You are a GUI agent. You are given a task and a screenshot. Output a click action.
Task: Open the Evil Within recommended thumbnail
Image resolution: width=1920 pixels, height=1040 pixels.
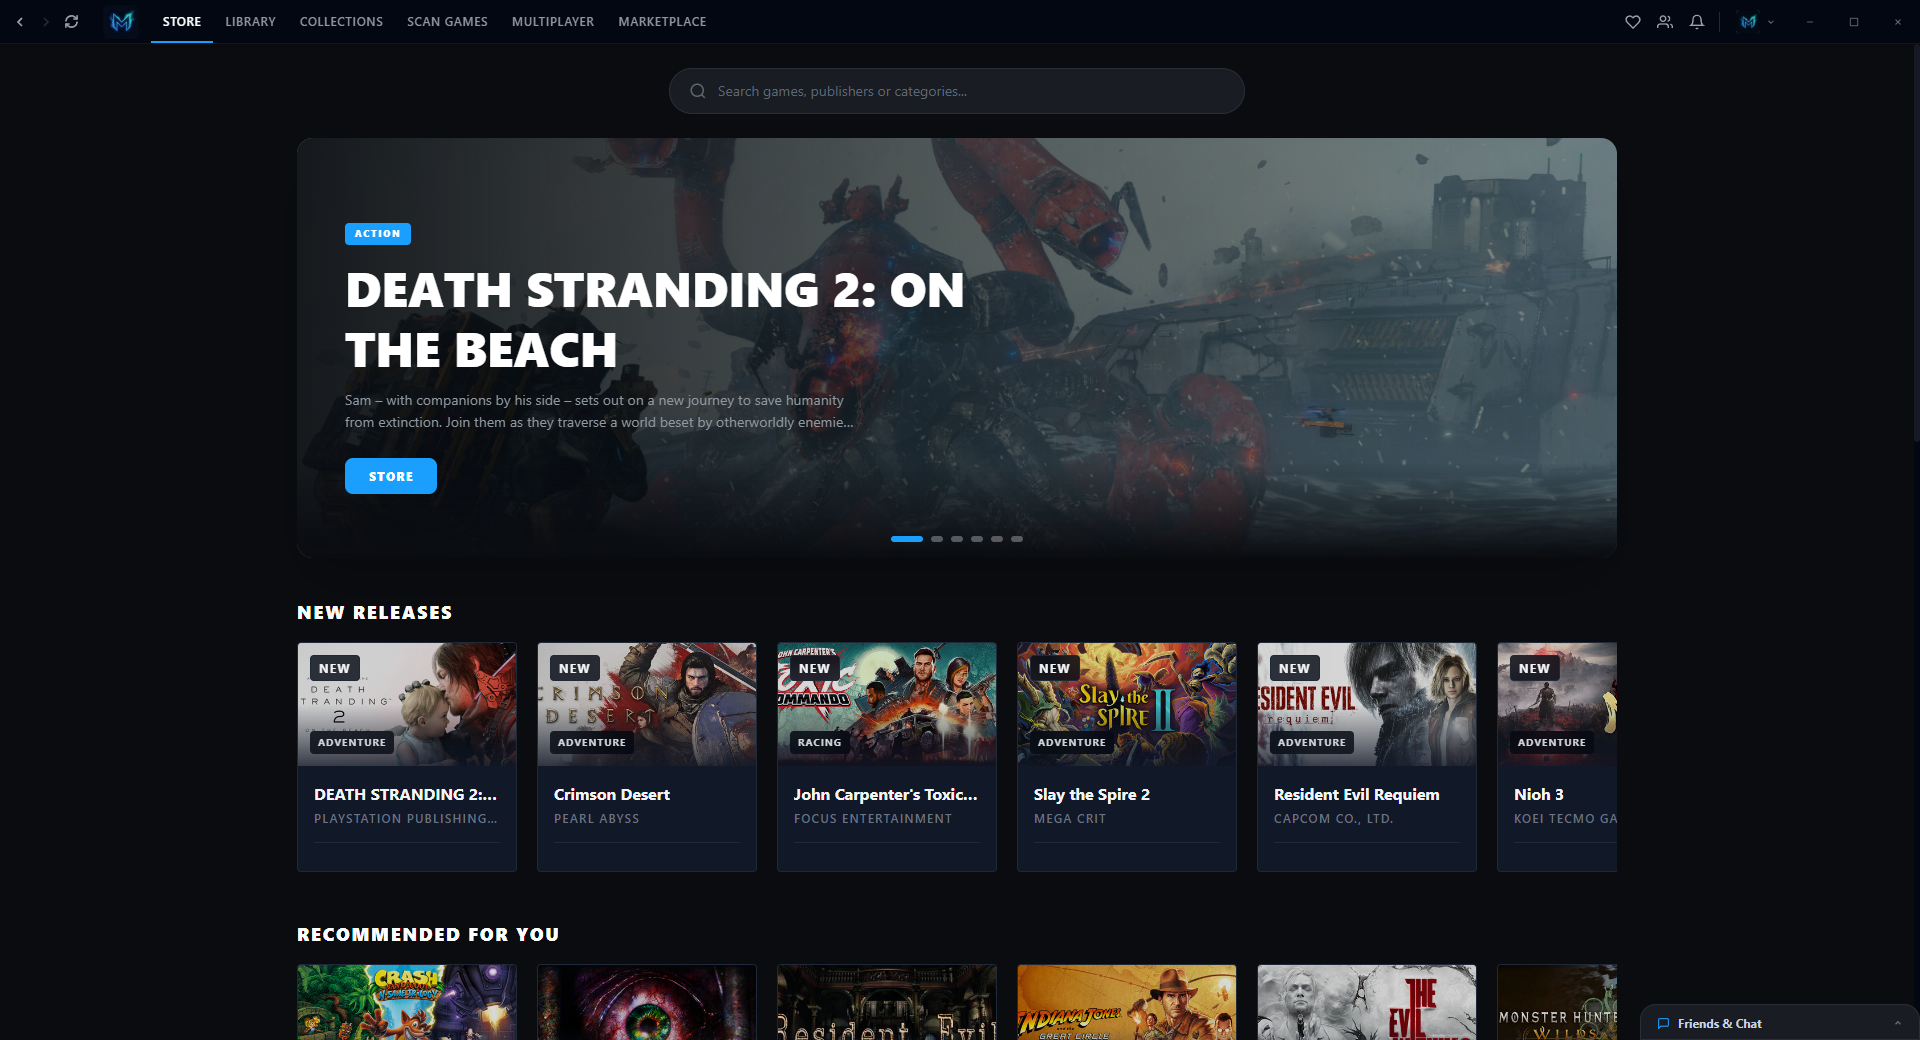(x=1367, y=1002)
